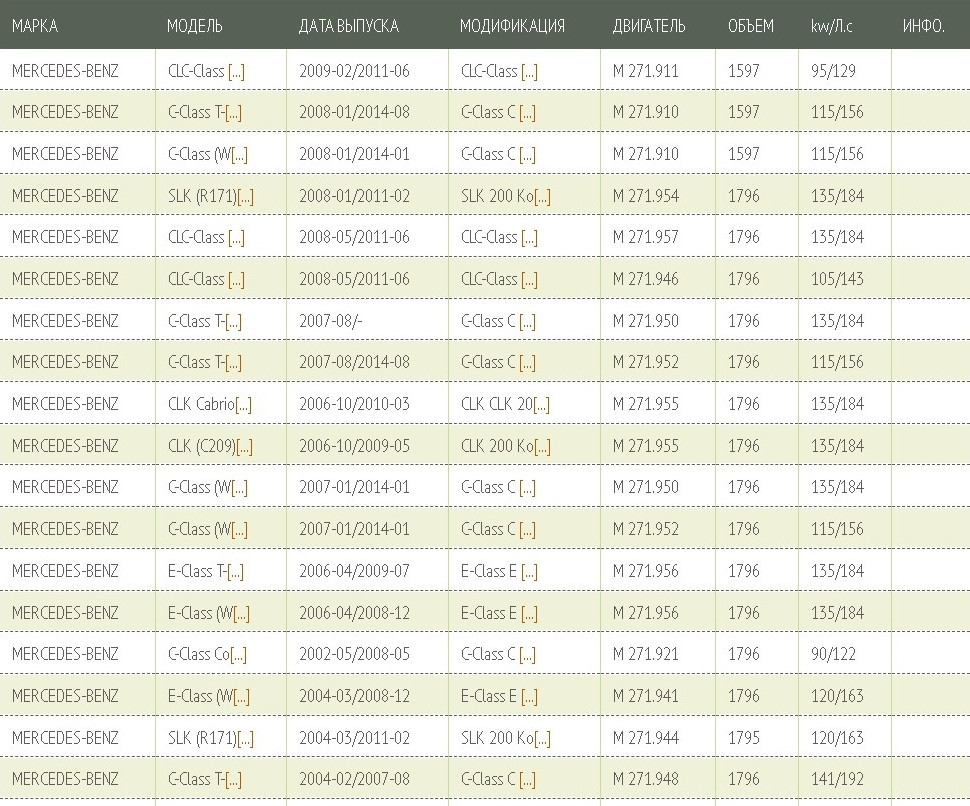Expand SLK 200 Ko [...] in the M 271.944 row
This screenshot has width=970, height=806.
pos(543,739)
